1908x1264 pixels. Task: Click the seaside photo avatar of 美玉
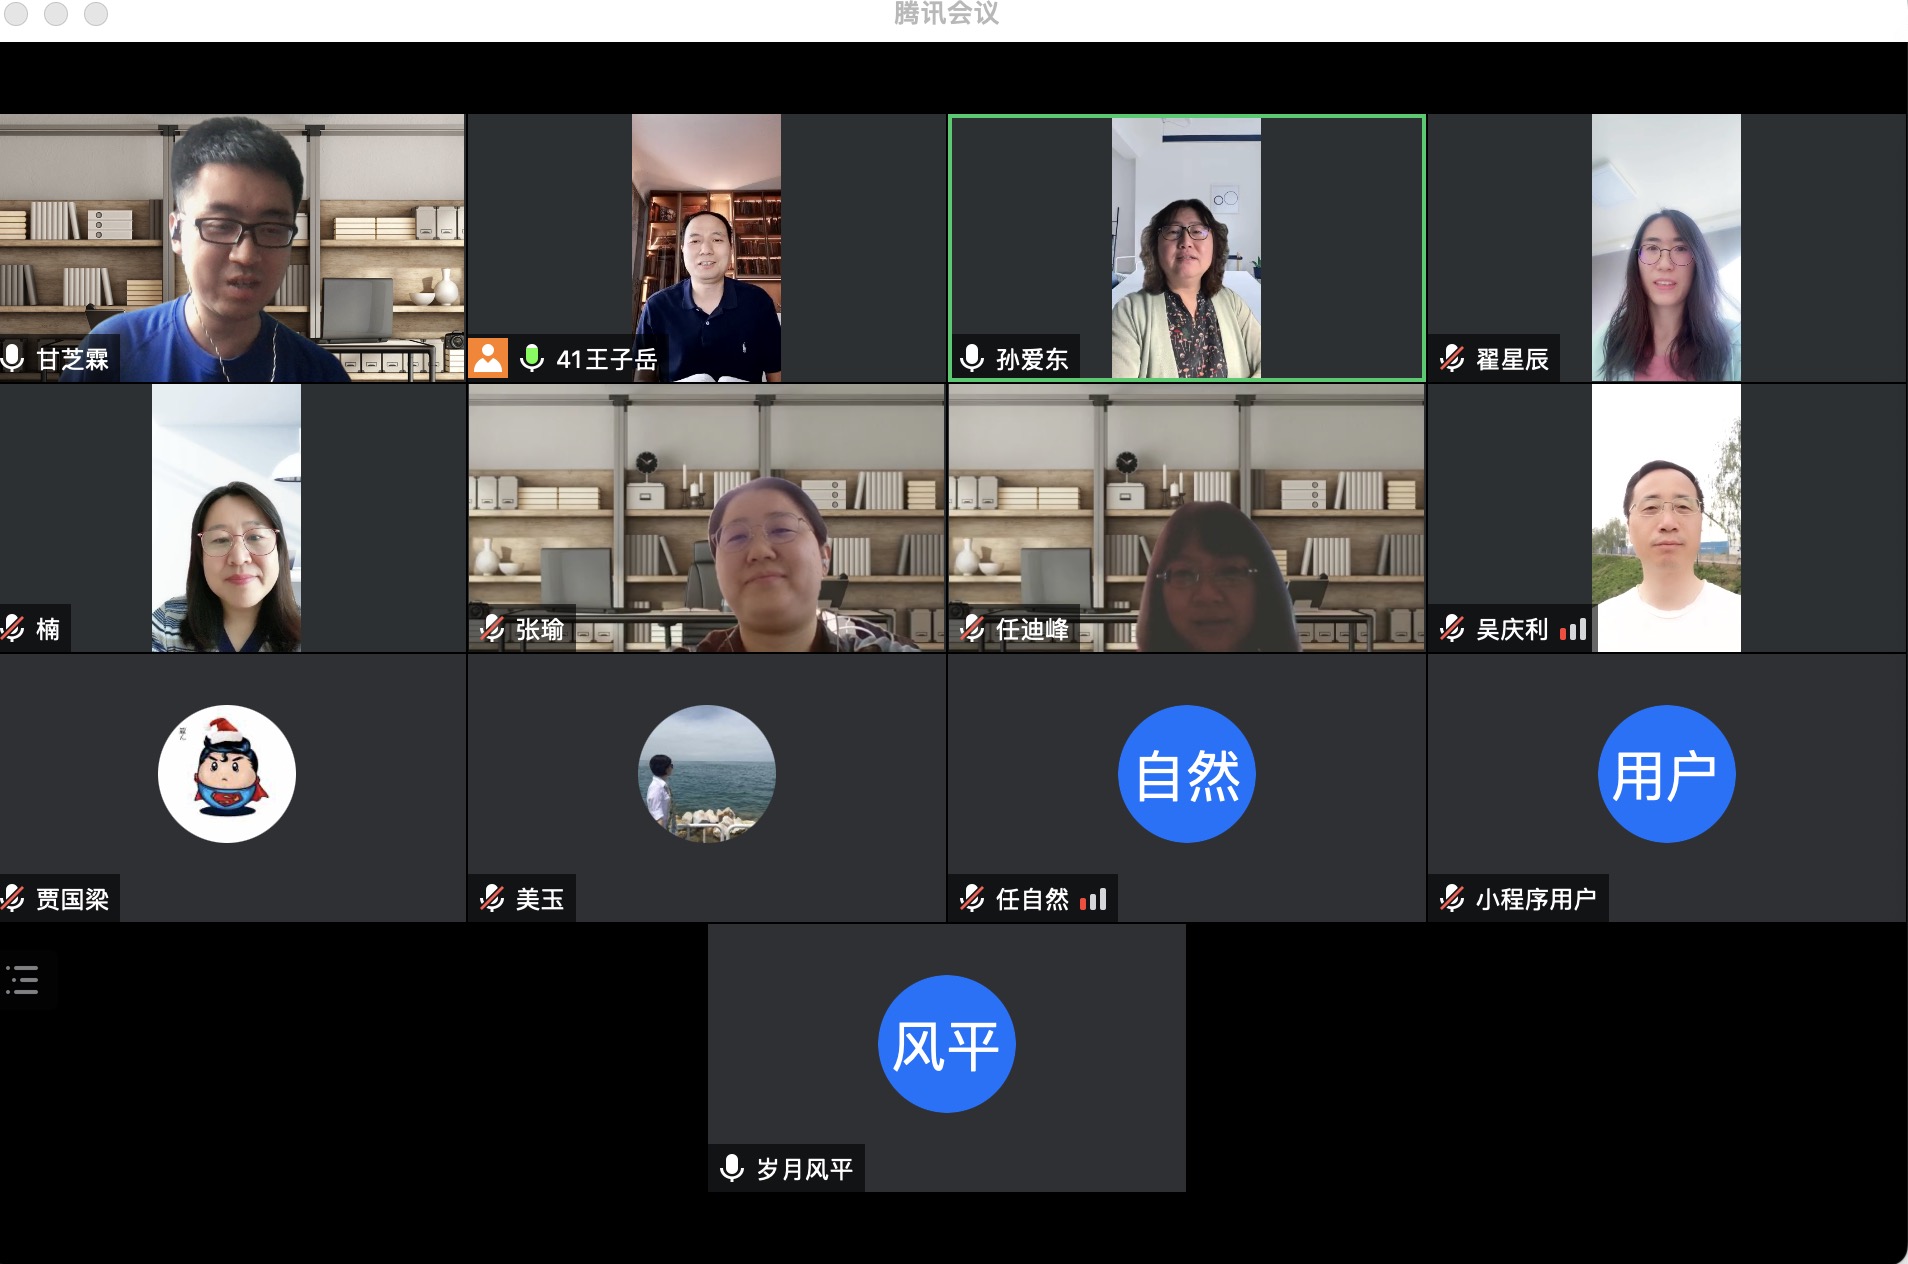pos(707,774)
